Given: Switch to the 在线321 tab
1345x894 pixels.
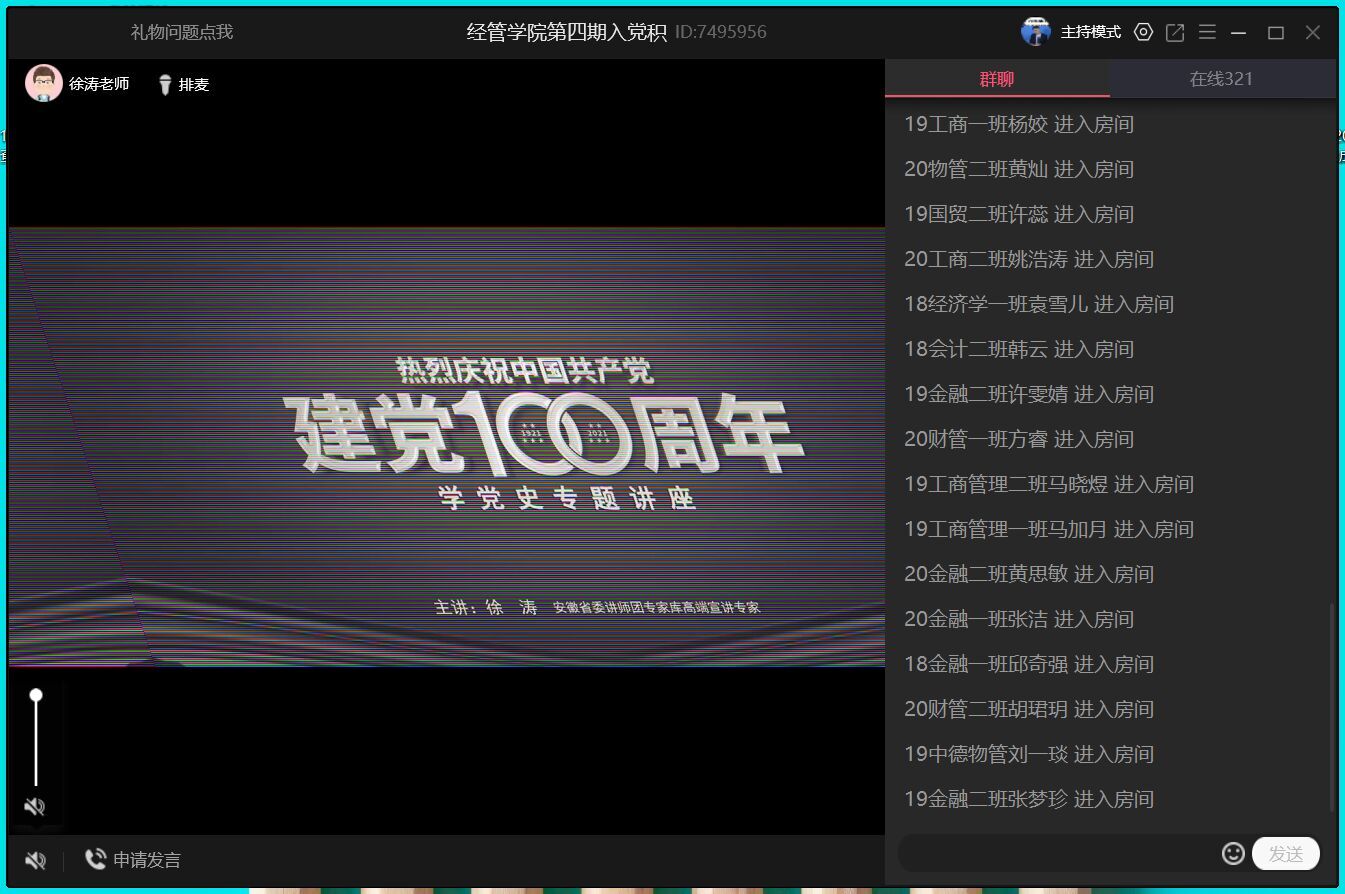Looking at the screenshot, I should (1221, 79).
